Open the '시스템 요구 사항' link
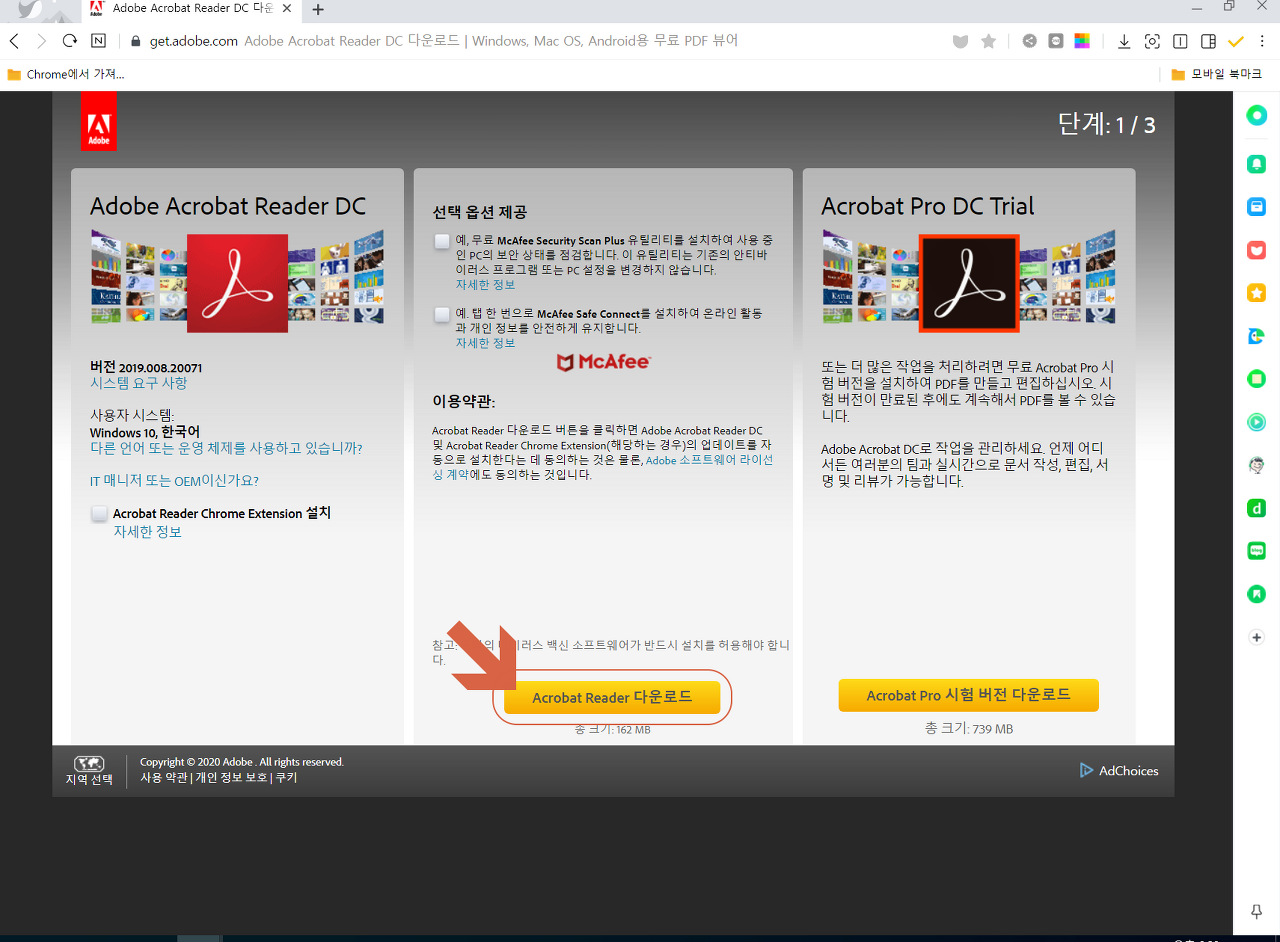This screenshot has height=942, width=1280. coord(138,383)
